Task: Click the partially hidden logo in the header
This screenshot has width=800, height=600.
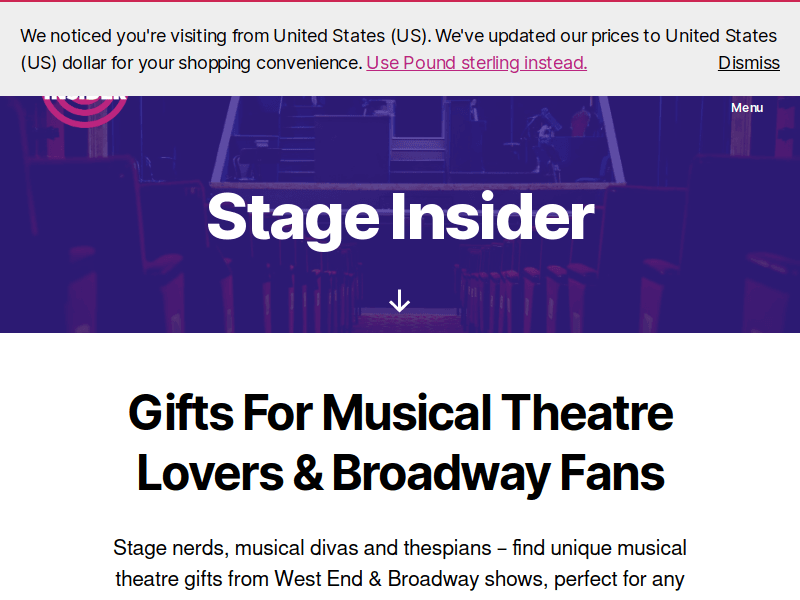Action: (85, 95)
